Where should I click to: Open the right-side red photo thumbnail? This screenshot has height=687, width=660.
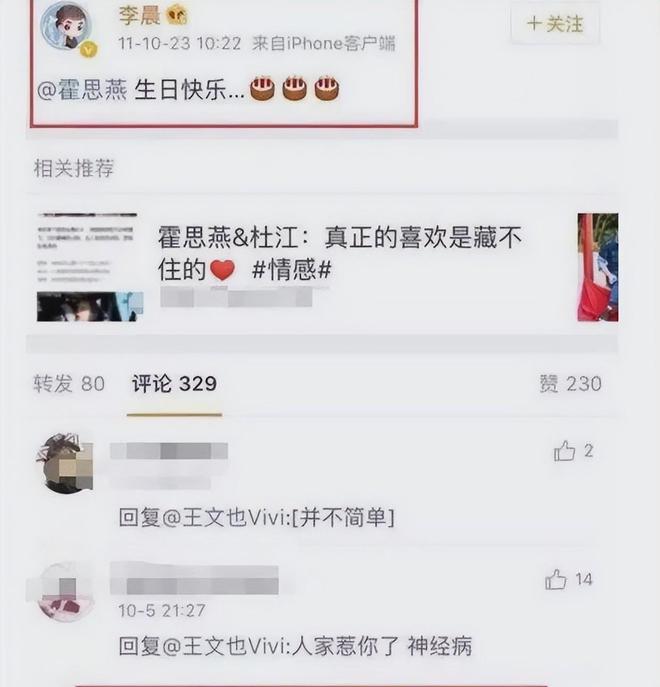(598, 267)
